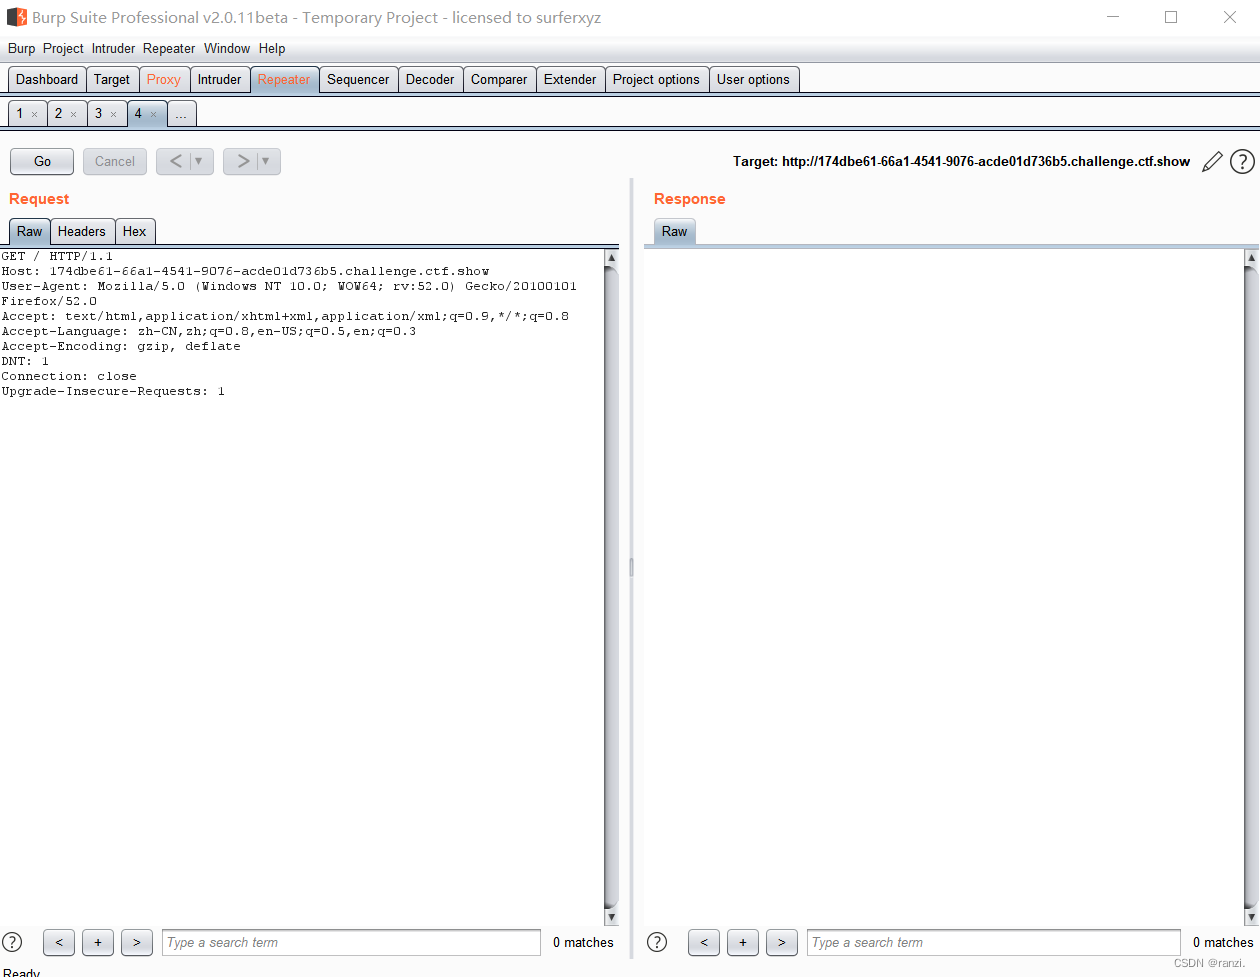This screenshot has width=1260, height=977.
Task: Click response search term input field
Action: tap(994, 942)
